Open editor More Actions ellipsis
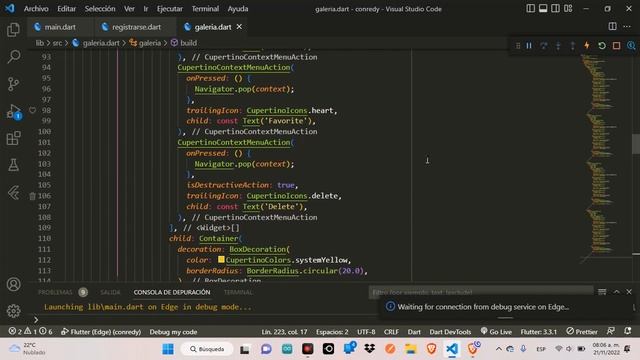The image size is (640, 360). (x=627, y=27)
